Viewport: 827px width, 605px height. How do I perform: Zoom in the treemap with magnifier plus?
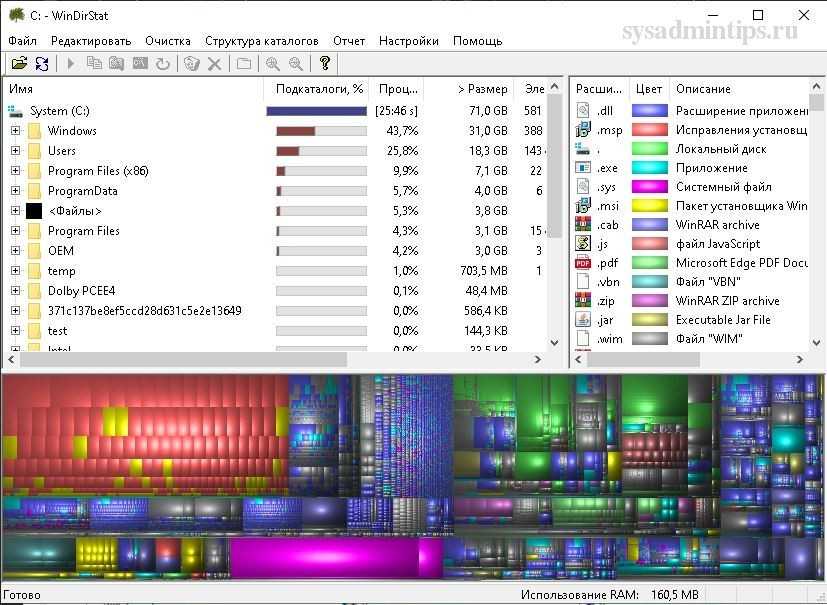272,64
